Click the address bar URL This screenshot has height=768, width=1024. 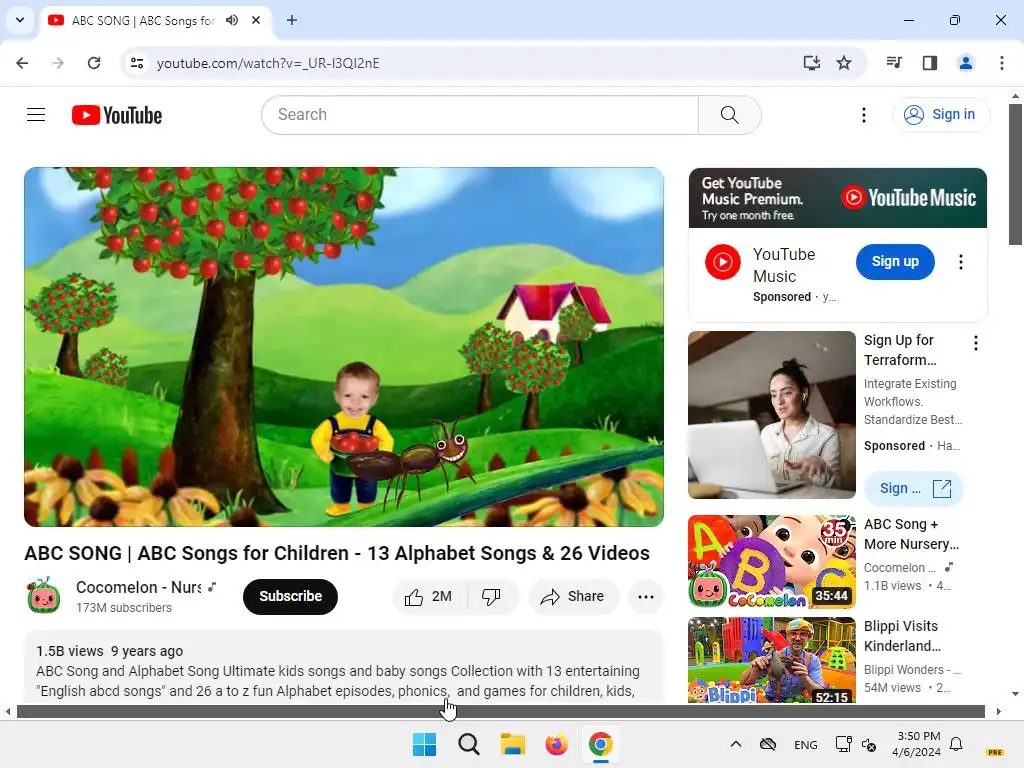(268, 63)
